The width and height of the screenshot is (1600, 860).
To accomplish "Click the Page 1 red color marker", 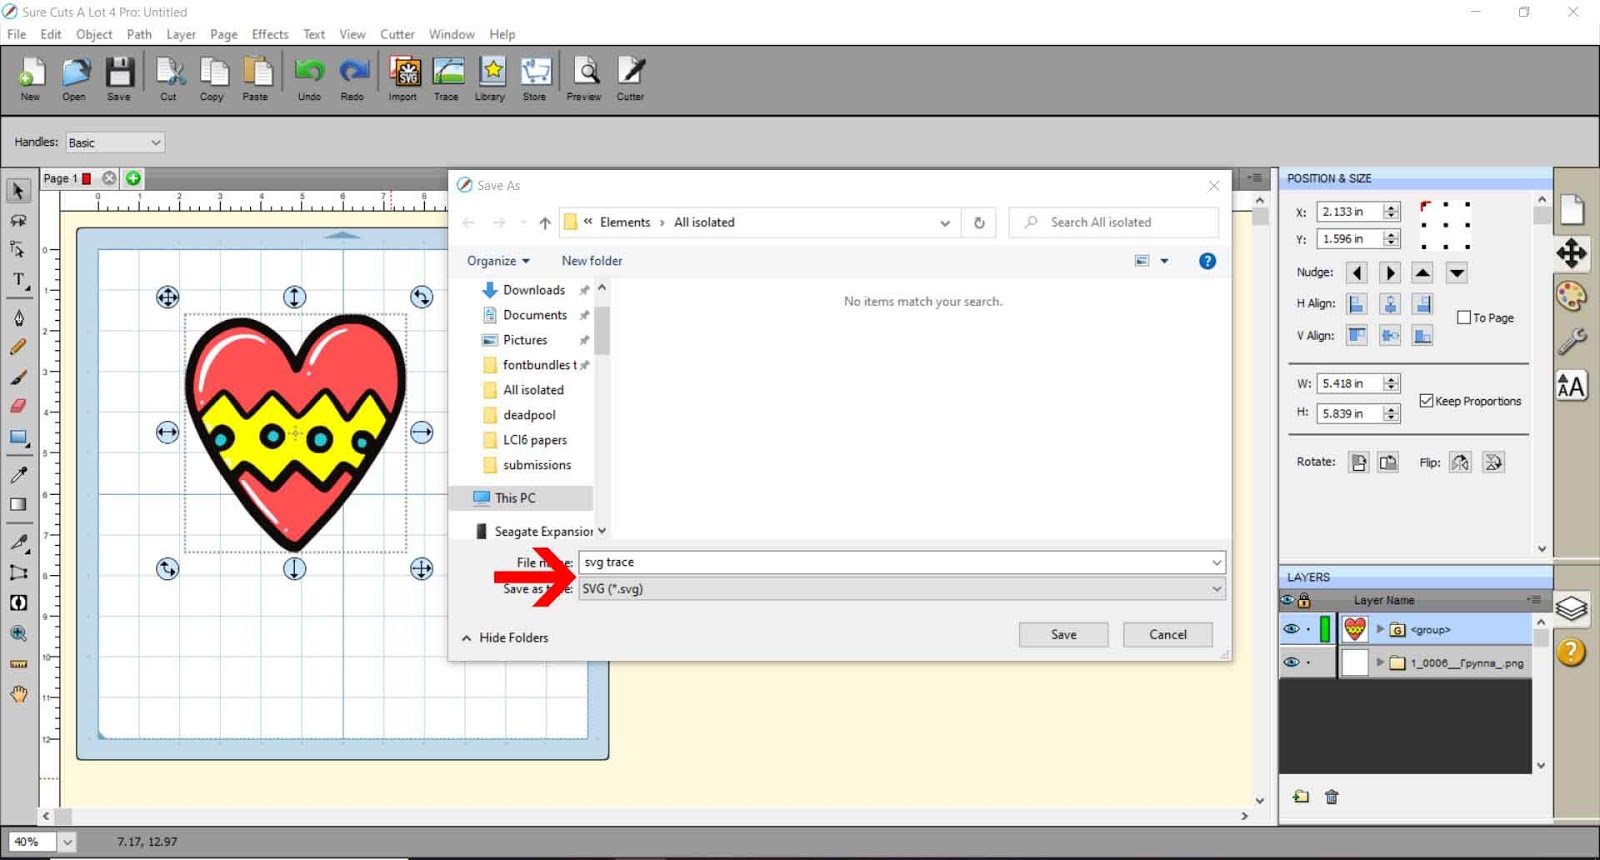I will [87, 179].
